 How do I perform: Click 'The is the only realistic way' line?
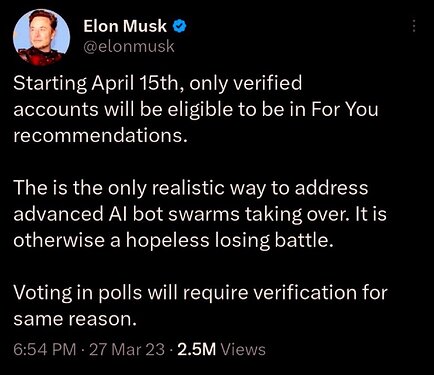(191, 188)
